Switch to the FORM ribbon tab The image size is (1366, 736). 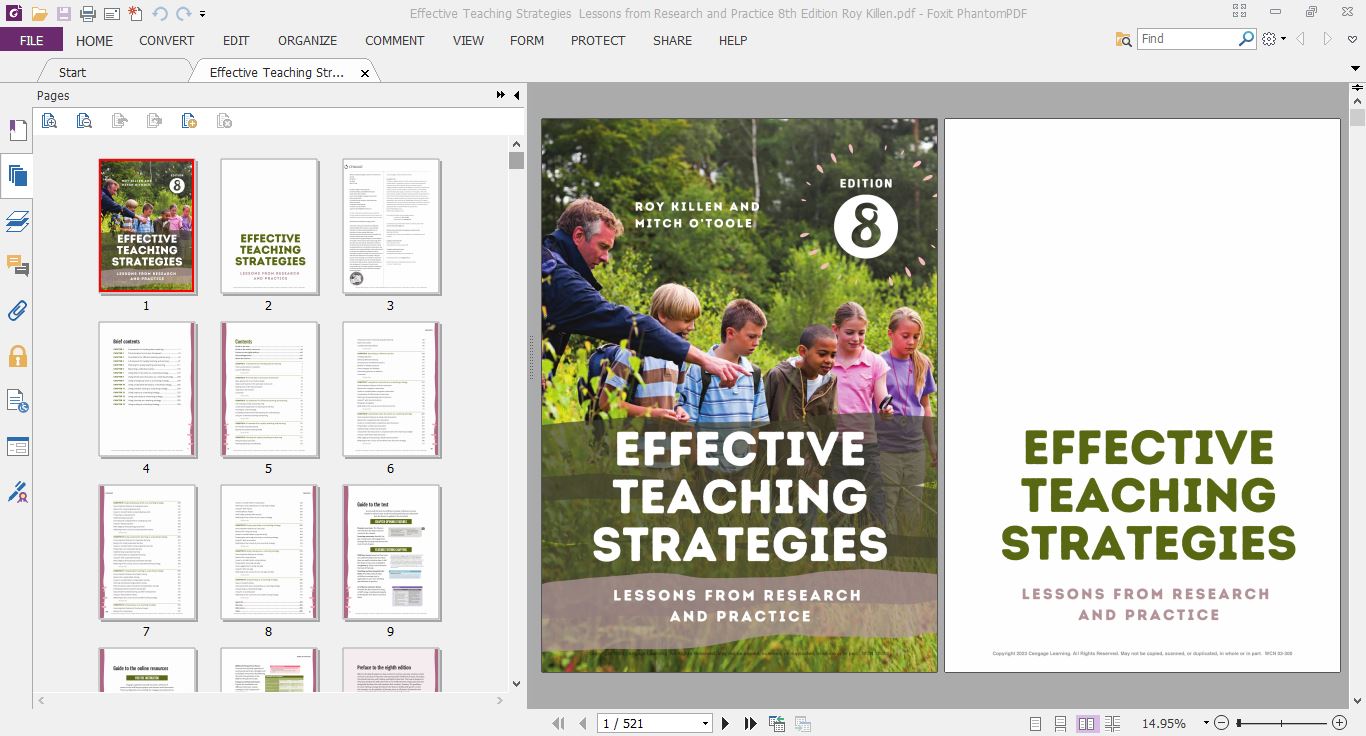pyautogui.click(x=527, y=41)
